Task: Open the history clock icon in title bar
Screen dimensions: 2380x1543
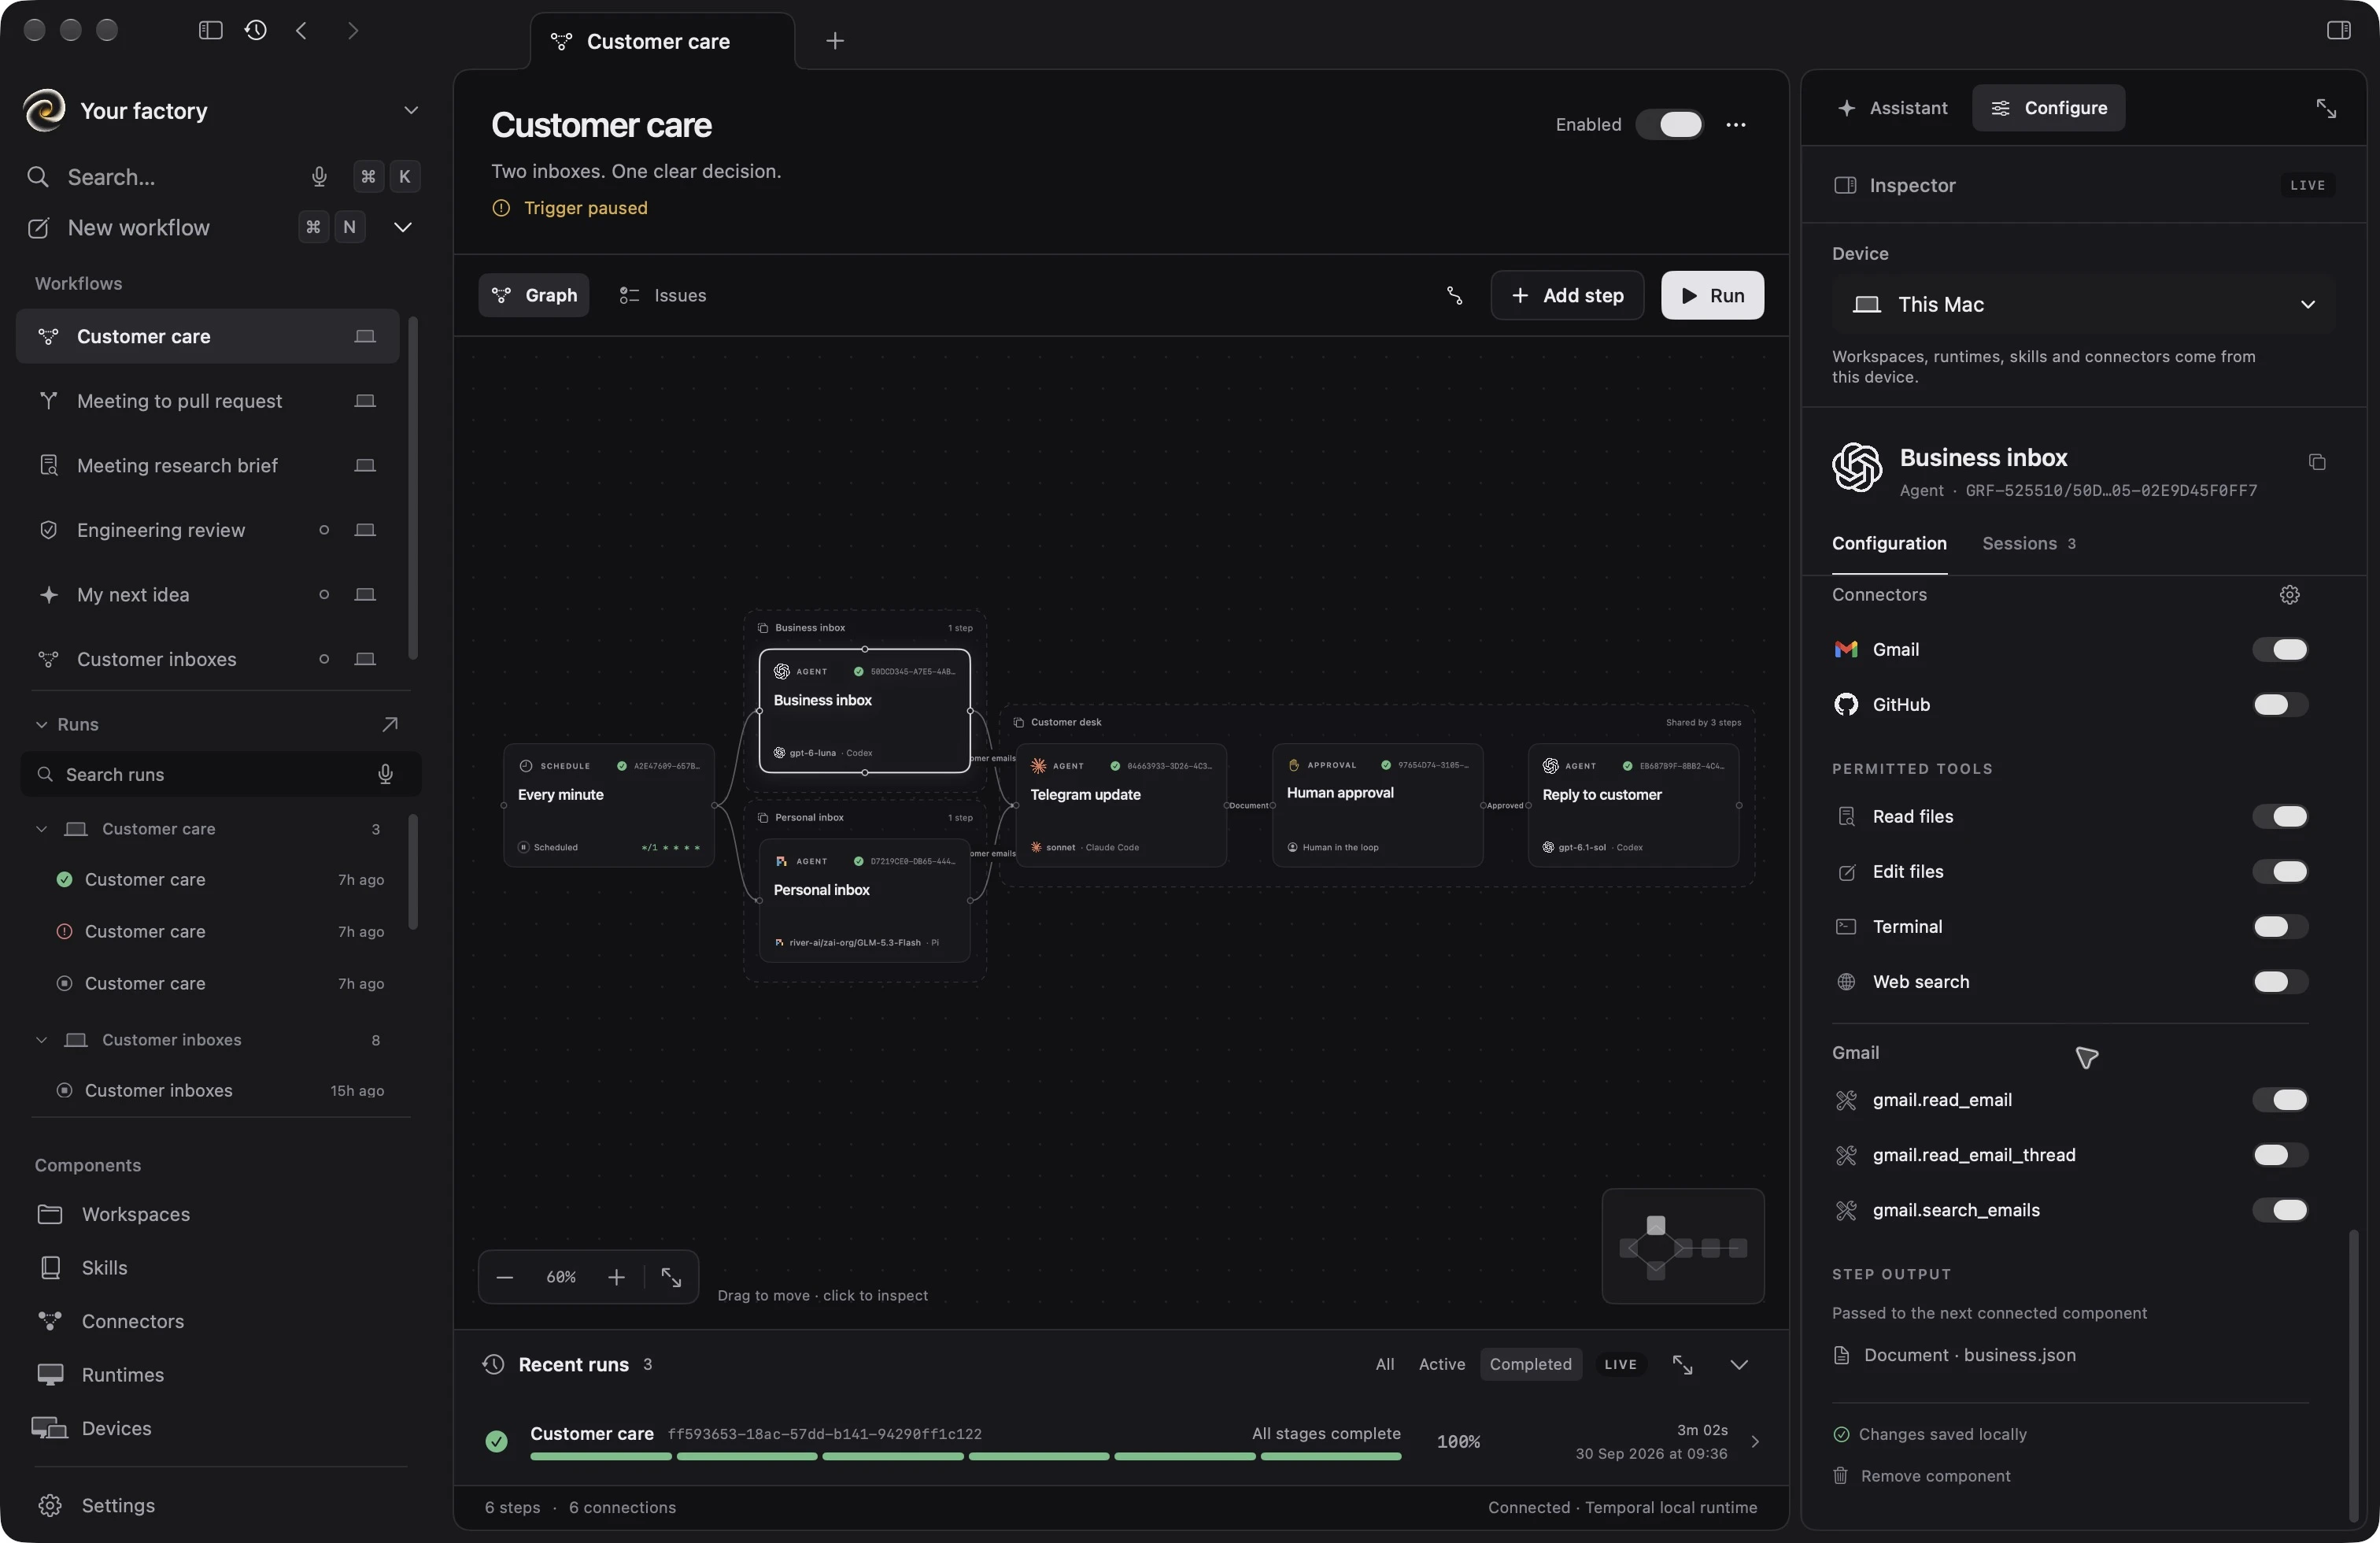Action: 256,30
